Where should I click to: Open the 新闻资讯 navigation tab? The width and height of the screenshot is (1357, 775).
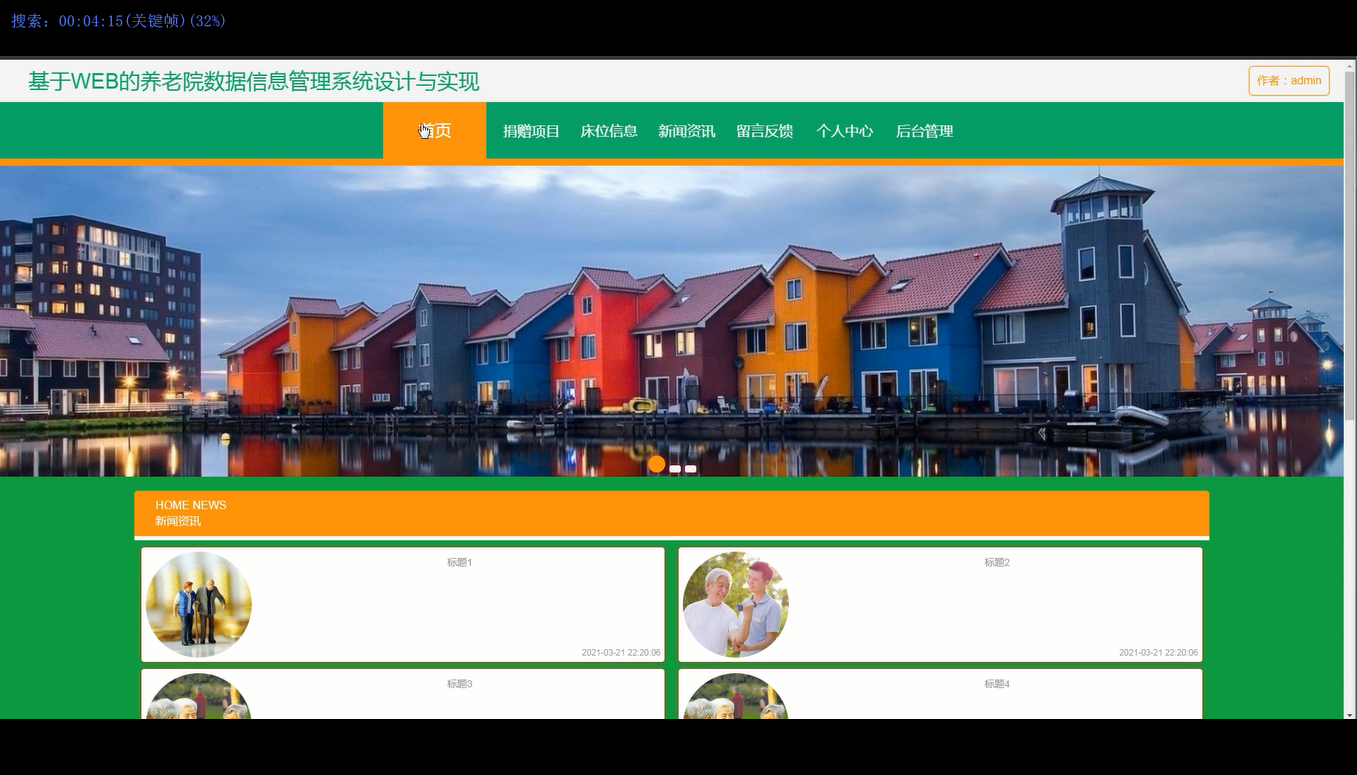[x=687, y=130]
